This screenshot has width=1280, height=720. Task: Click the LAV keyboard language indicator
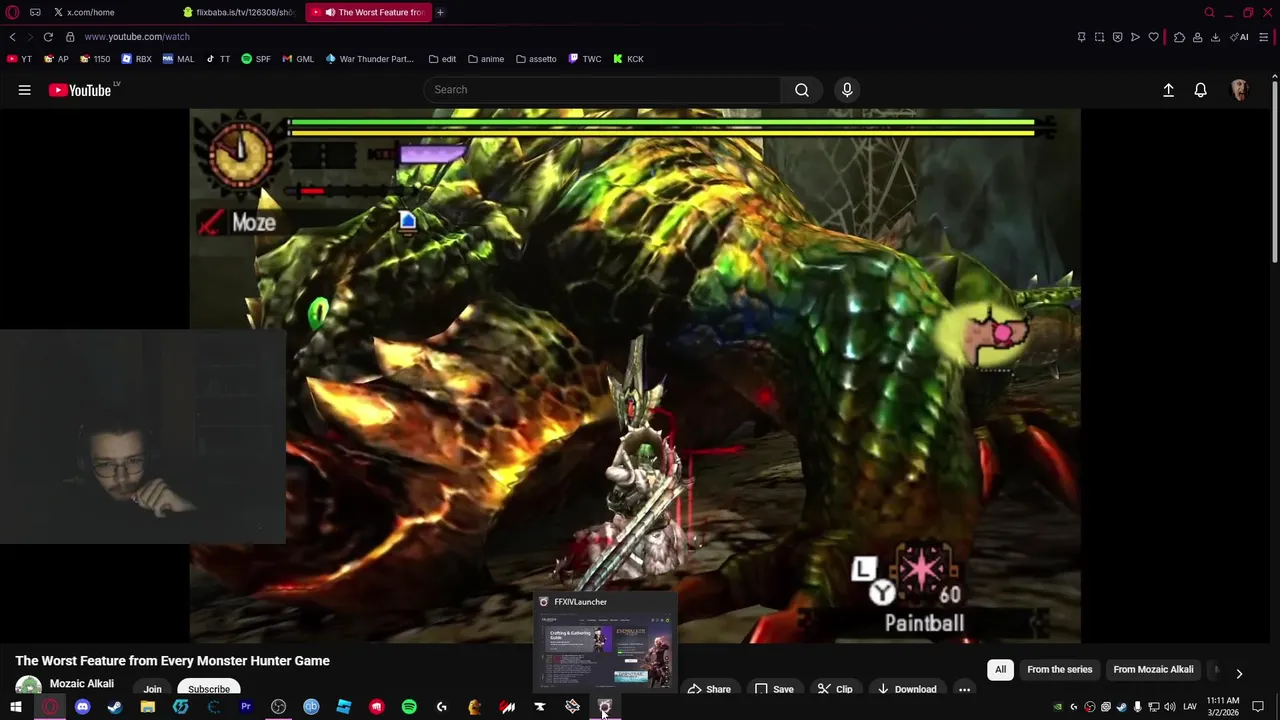(1190, 707)
